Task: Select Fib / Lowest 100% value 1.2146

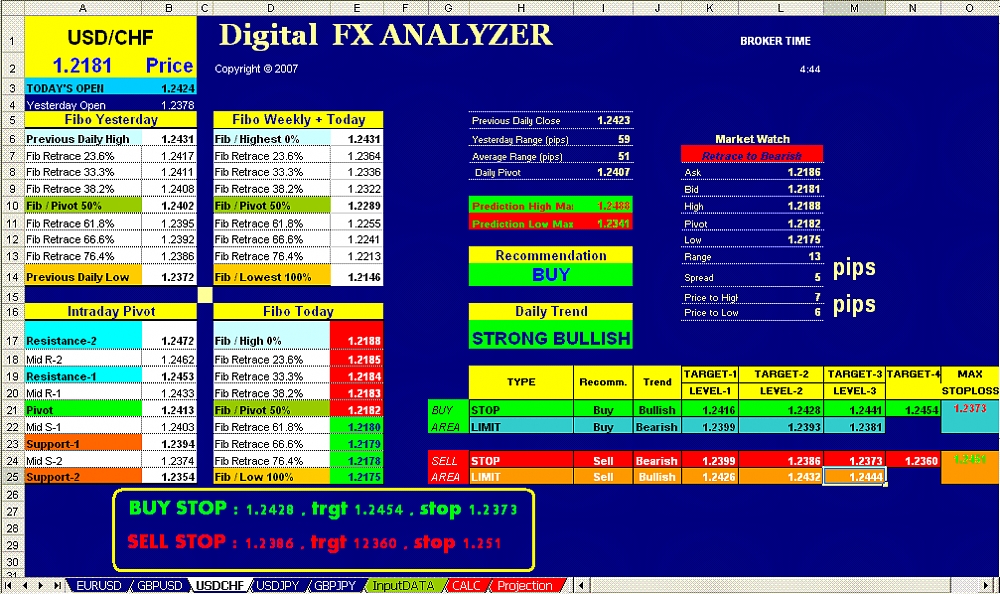Action: coord(357,277)
